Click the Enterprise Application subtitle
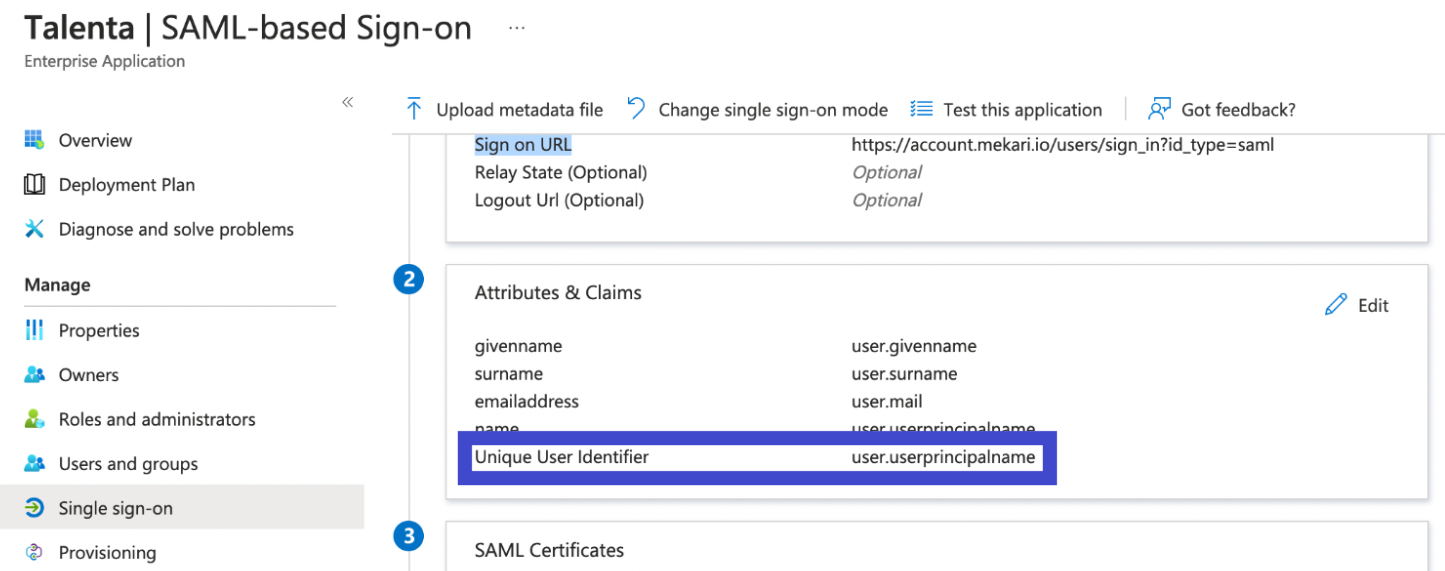Viewport: 1445px width, 571px height. coord(105,61)
